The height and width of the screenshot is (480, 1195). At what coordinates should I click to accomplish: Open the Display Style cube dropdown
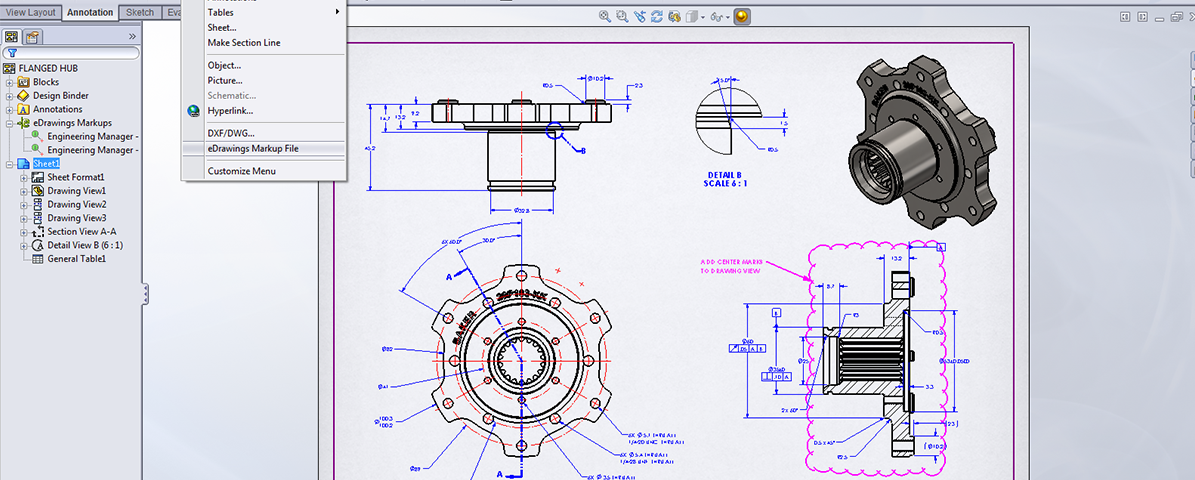pyautogui.click(x=694, y=16)
